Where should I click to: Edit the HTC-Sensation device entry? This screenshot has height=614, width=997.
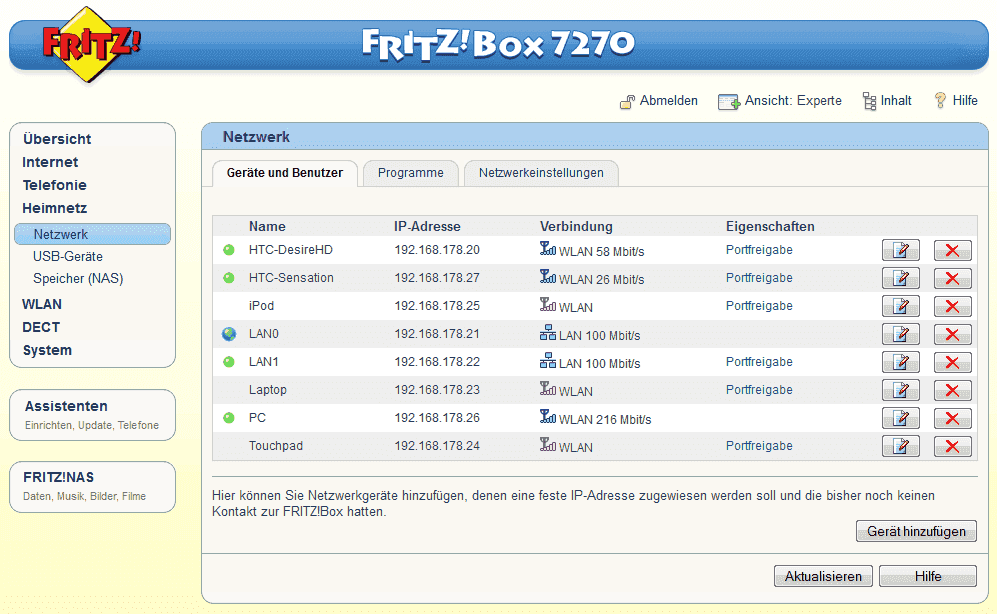900,278
